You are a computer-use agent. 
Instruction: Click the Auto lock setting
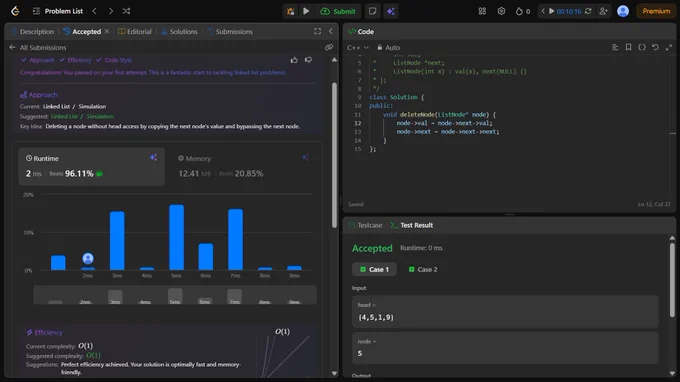(x=388, y=48)
